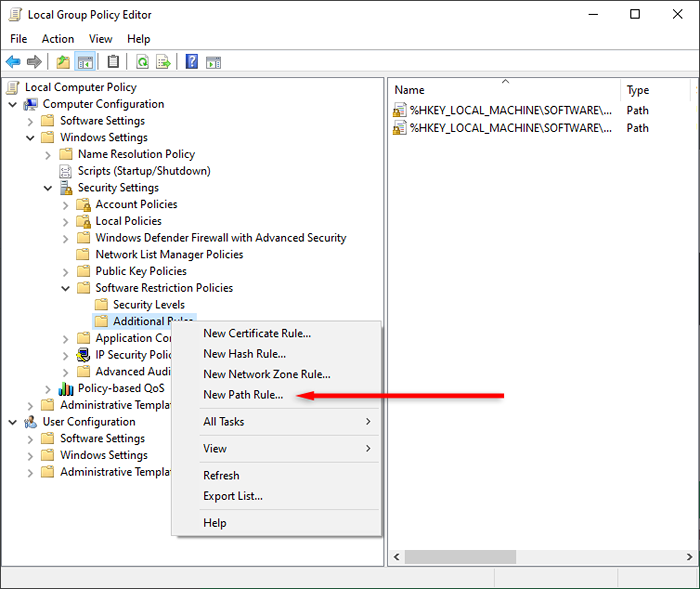This screenshot has width=700, height=589.
Task: Click the Export List toolbar icon
Action: coord(162,62)
